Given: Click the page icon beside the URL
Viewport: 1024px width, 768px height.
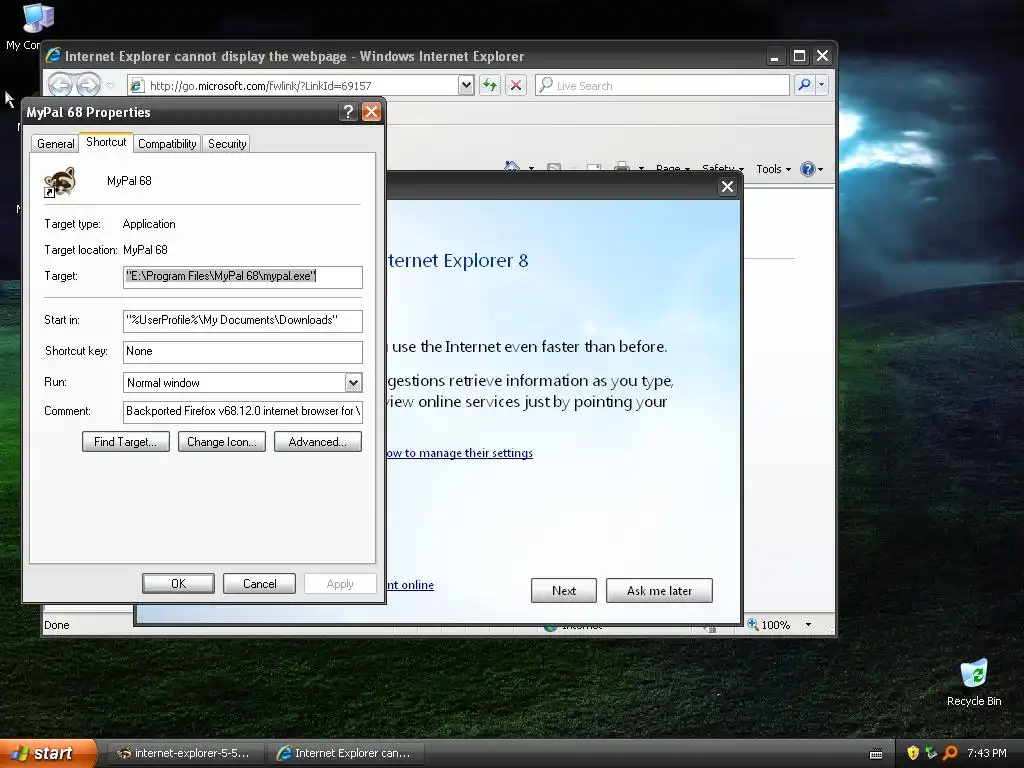Looking at the screenshot, I should coord(136,86).
